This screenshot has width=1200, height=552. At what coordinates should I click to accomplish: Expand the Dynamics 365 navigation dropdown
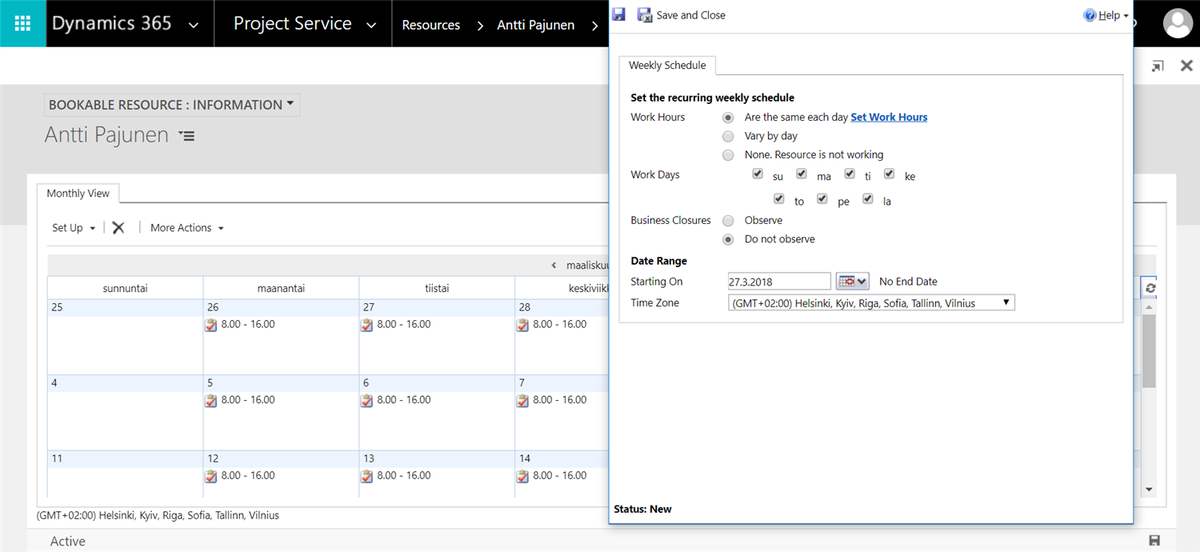pyautogui.click(x=193, y=25)
